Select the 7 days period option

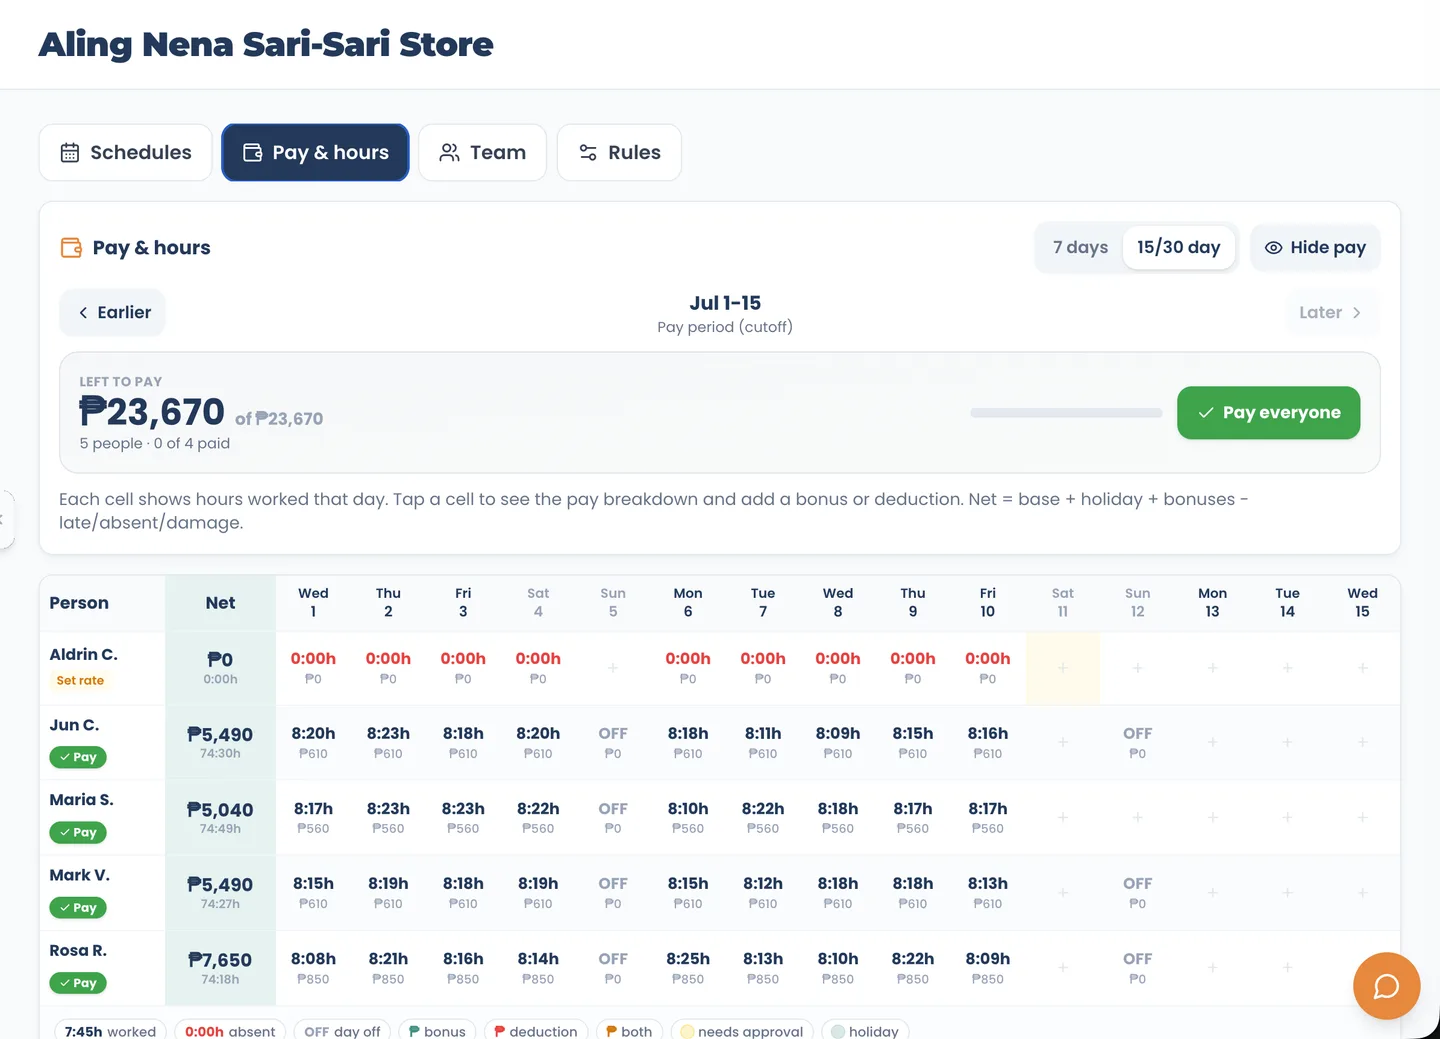(1080, 247)
